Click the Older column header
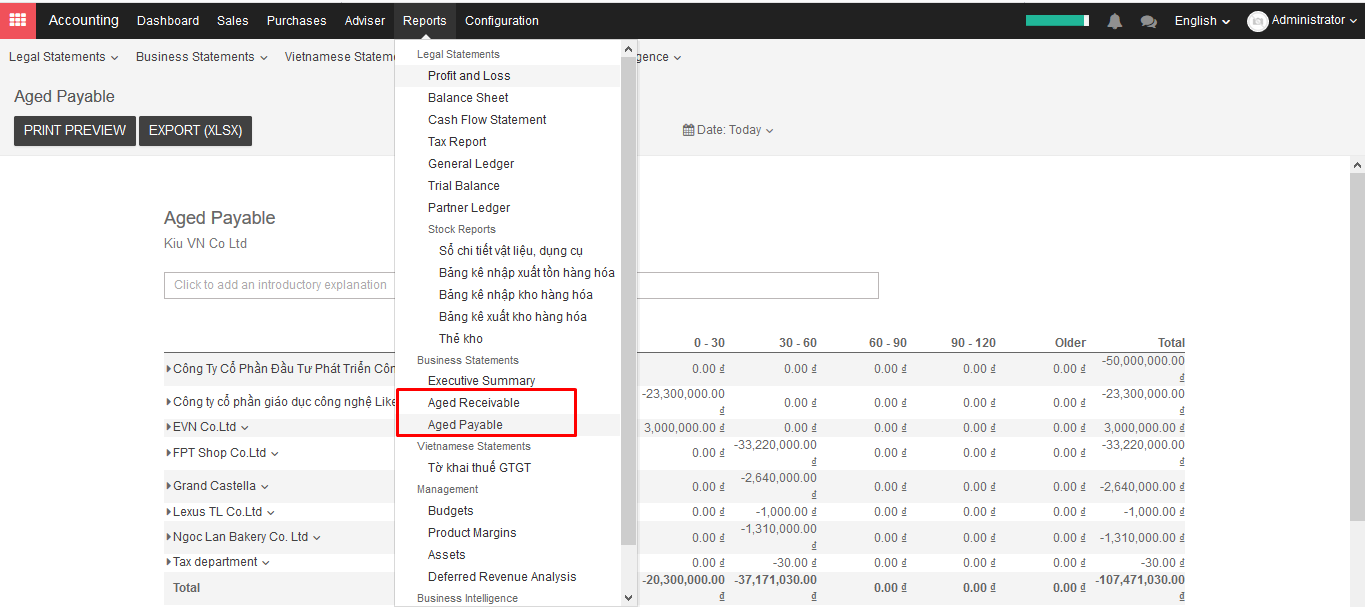The width and height of the screenshot is (1365, 607). pos(1070,343)
